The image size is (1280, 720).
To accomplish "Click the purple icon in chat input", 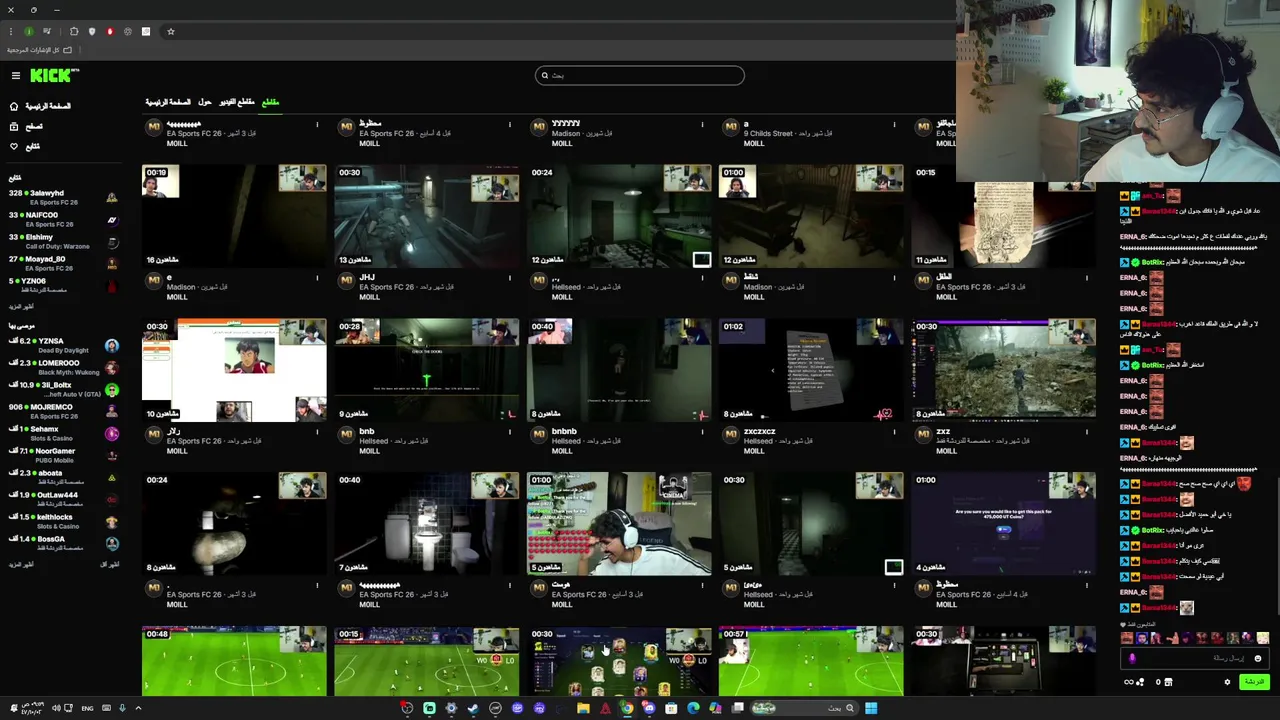I will coord(1132,658).
